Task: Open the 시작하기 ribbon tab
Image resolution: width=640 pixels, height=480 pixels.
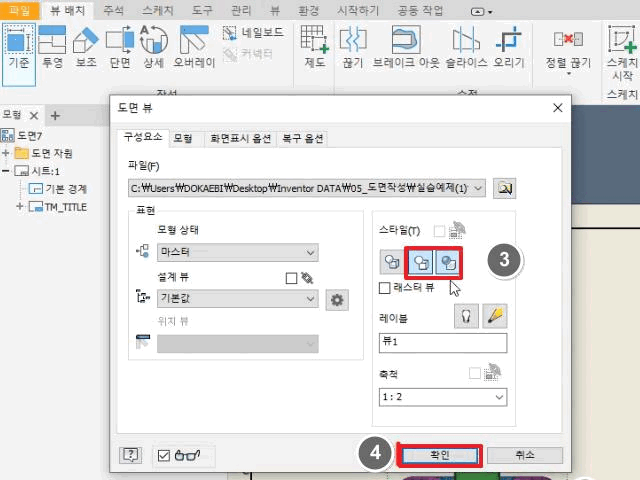Action: point(358,10)
